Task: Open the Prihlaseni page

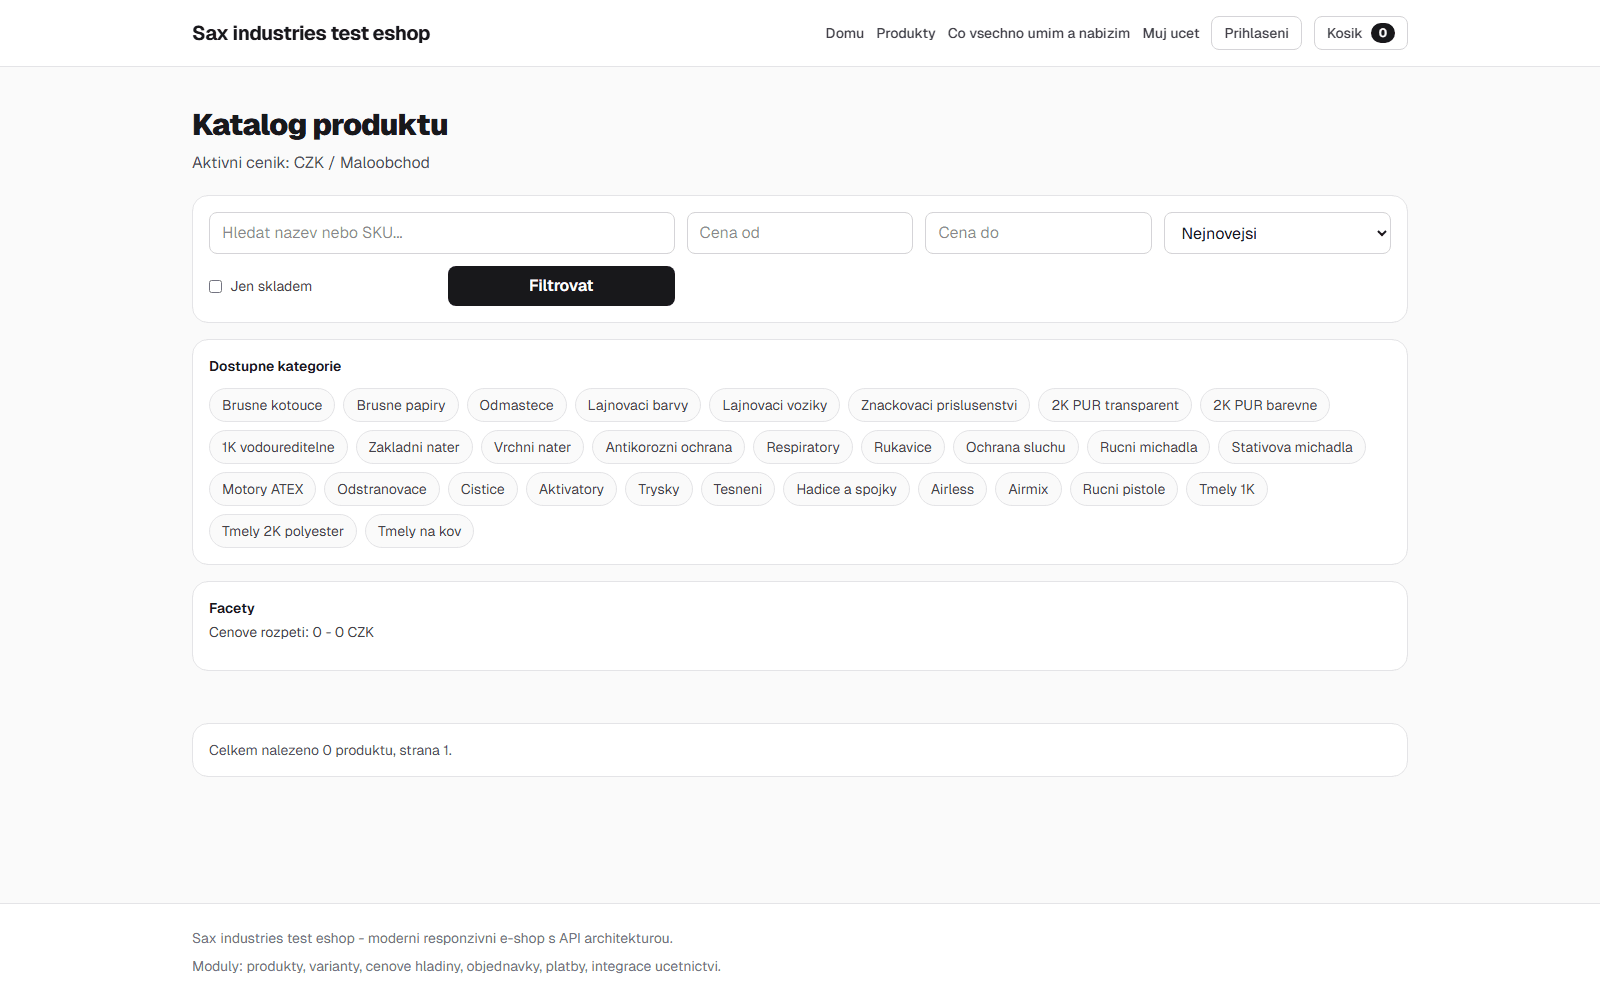Action: [1256, 33]
